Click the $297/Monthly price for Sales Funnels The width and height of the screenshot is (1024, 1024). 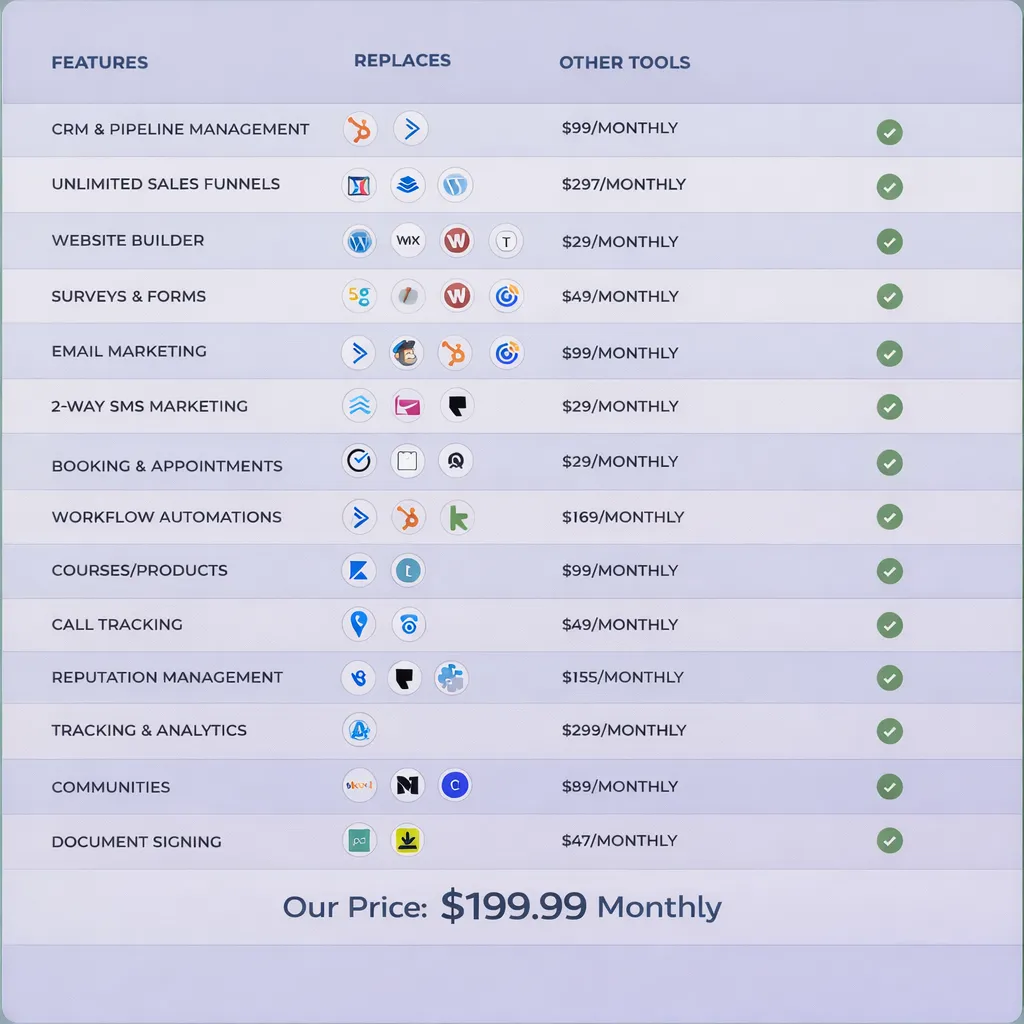click(623, 184)
